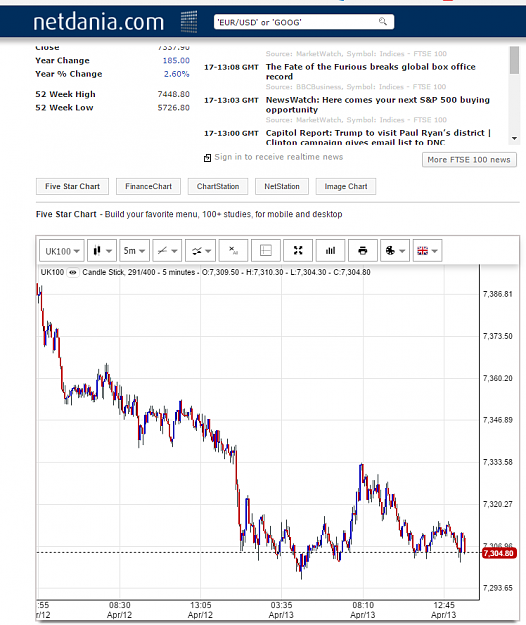Screen dimensions: 526x625
Task: Click the Year % Change value 2.60%
Action: coord(177,74)
